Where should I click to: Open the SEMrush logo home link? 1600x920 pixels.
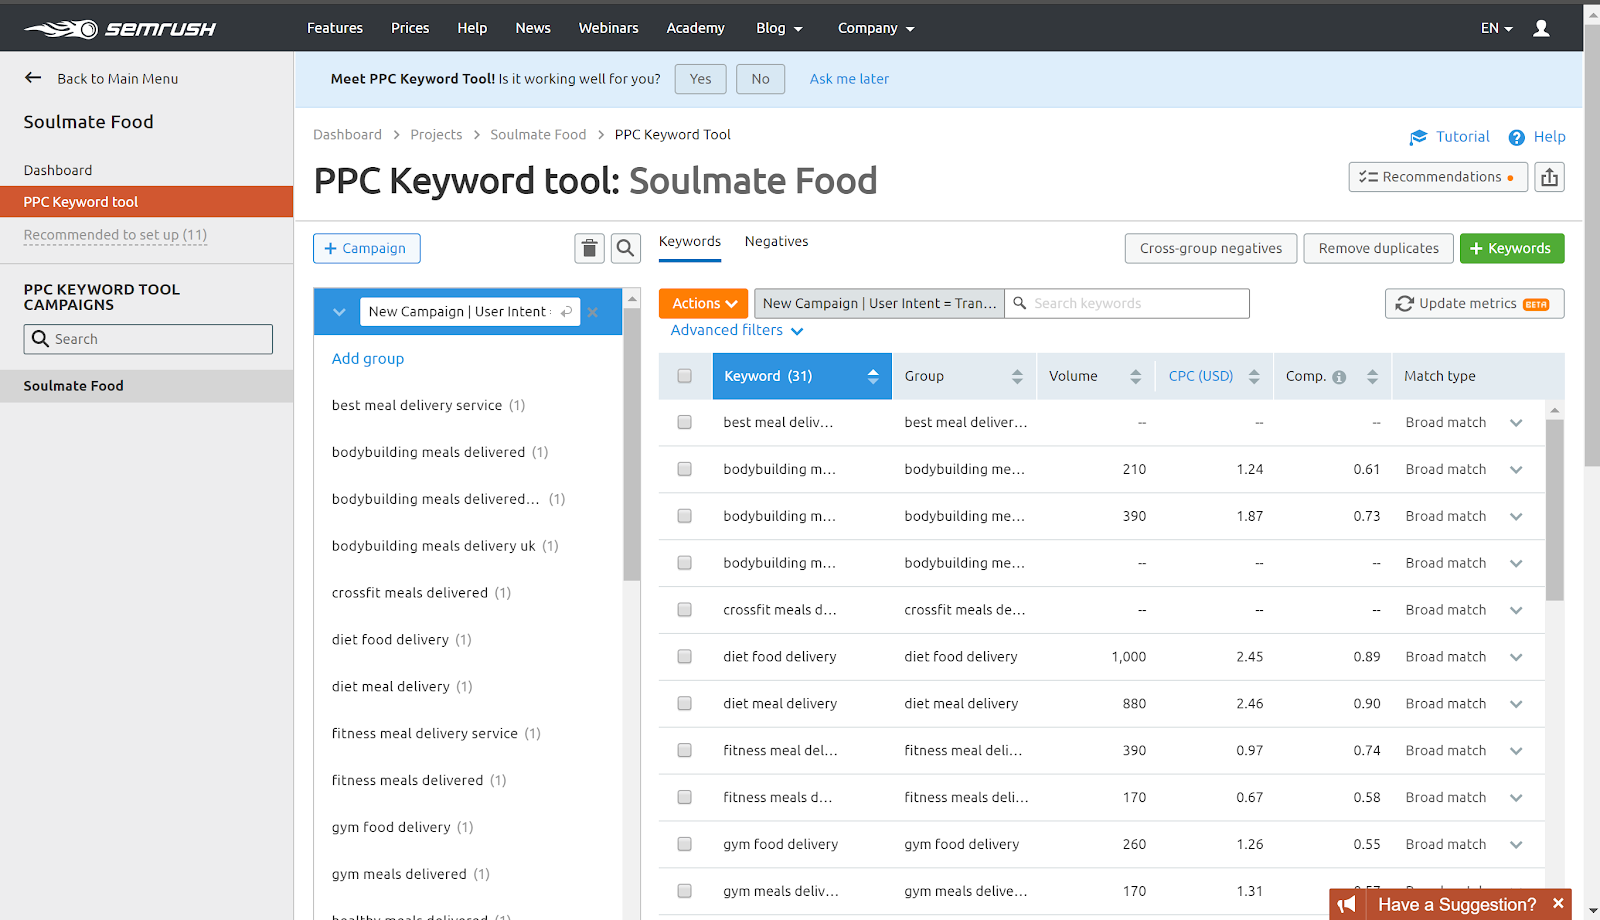pyautogui.click(x=120, y=29)
